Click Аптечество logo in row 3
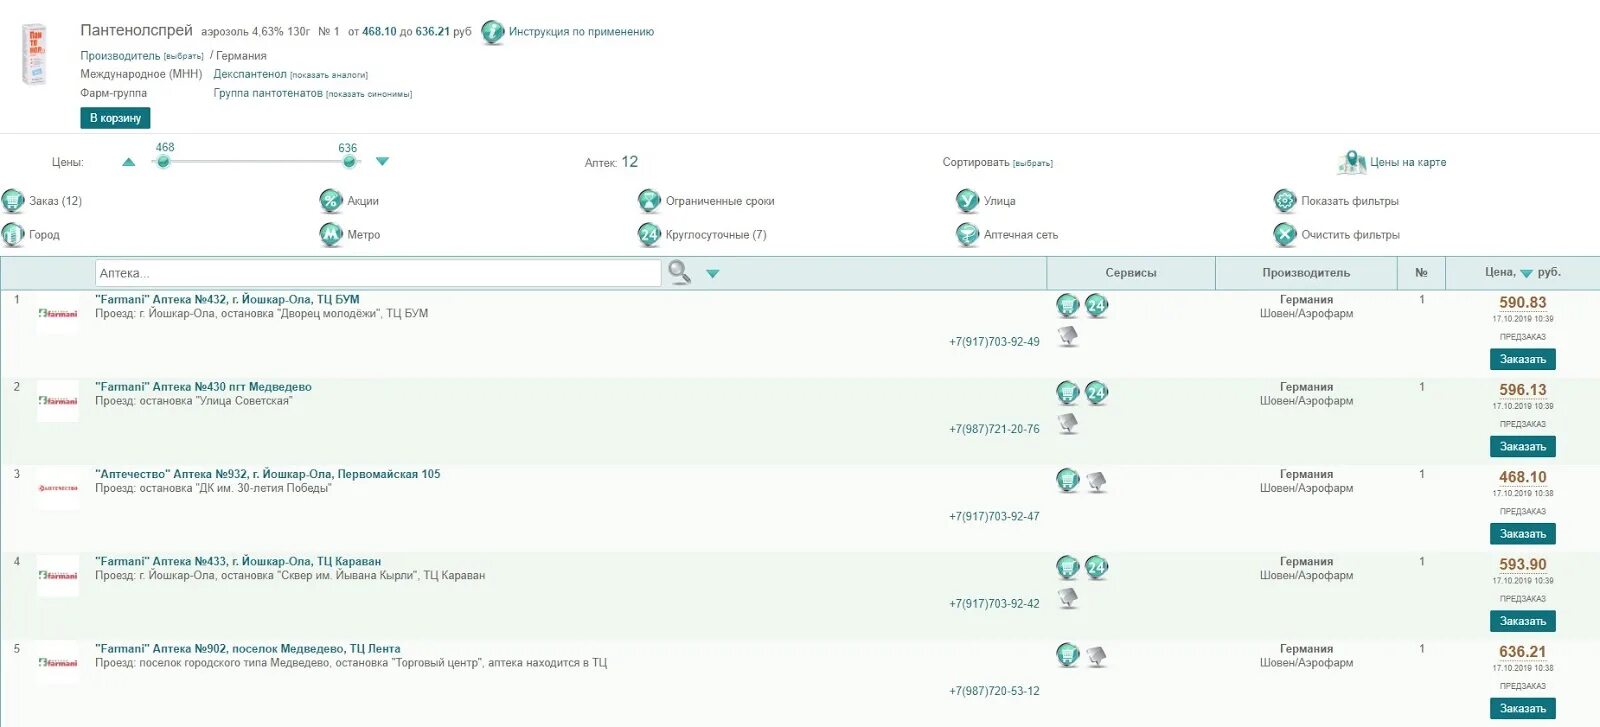Image resolution: width=1600 pixels, height=727 pixels. (x=58, y=488)
